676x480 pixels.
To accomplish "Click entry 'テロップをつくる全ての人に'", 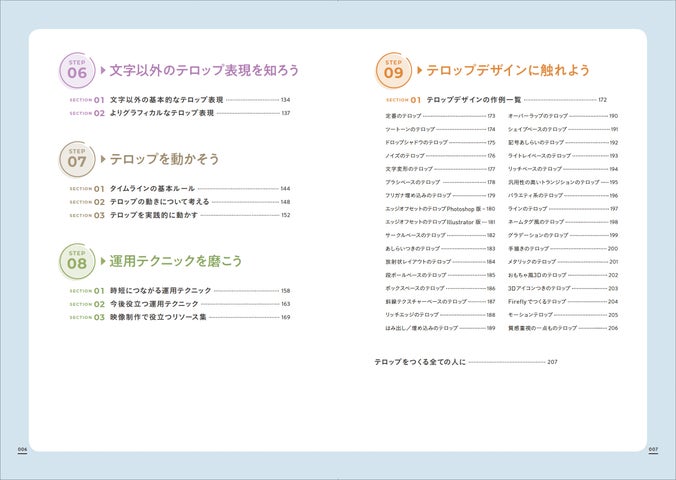I will click(x=420, y=362).
